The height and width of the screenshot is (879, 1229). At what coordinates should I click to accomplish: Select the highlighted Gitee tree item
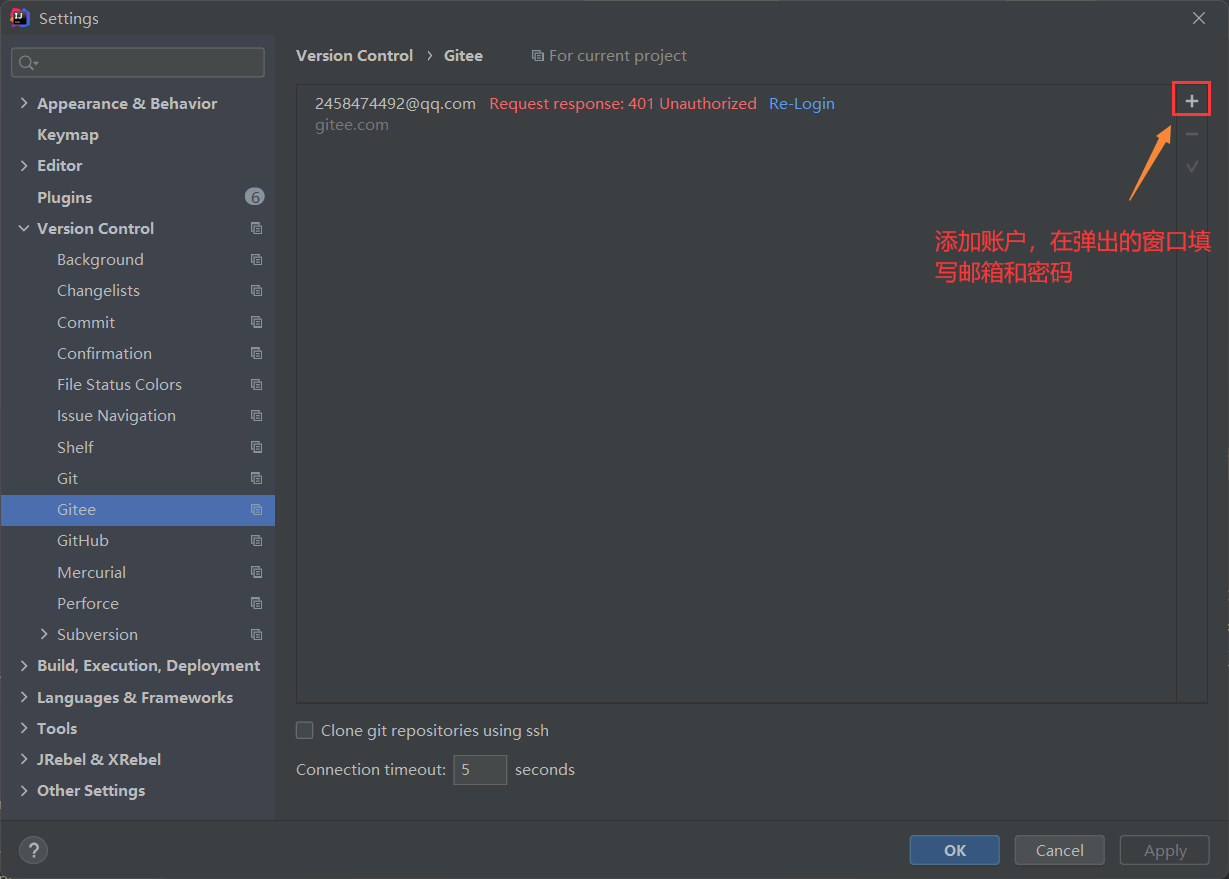tap(138, 509)
